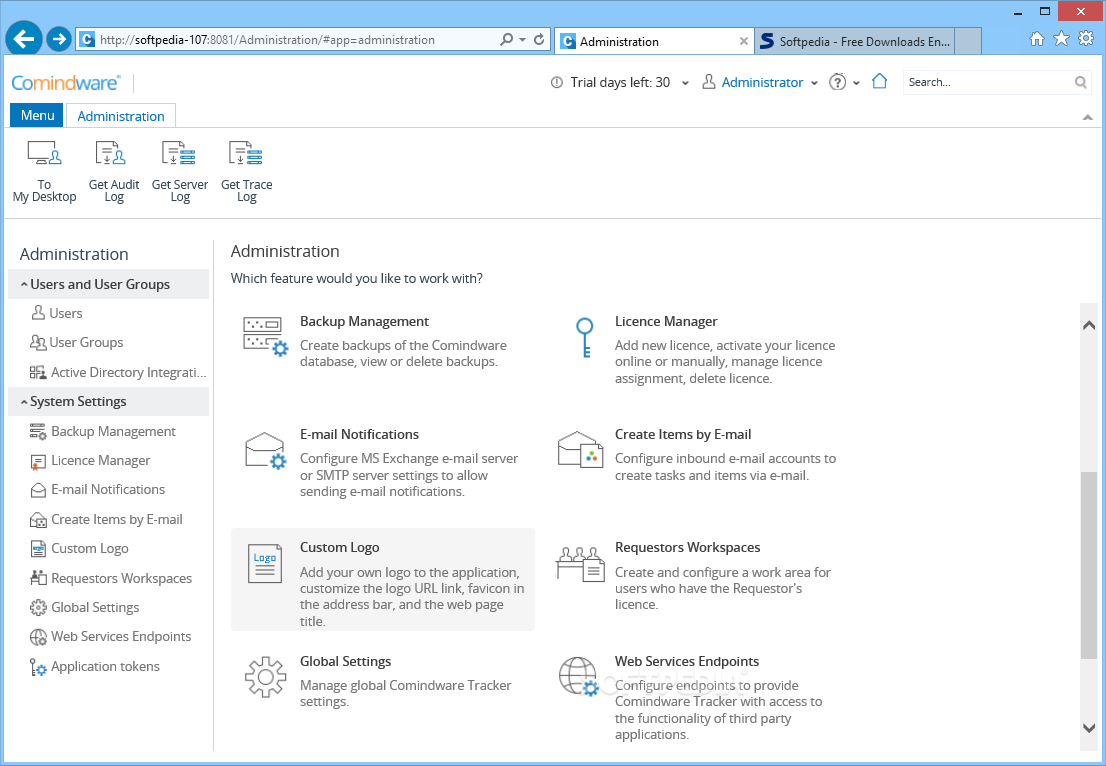This screenshot has height=766, width=1106.
Task: Click the content scrollbar down arrow
Action: pos(1088,727)
